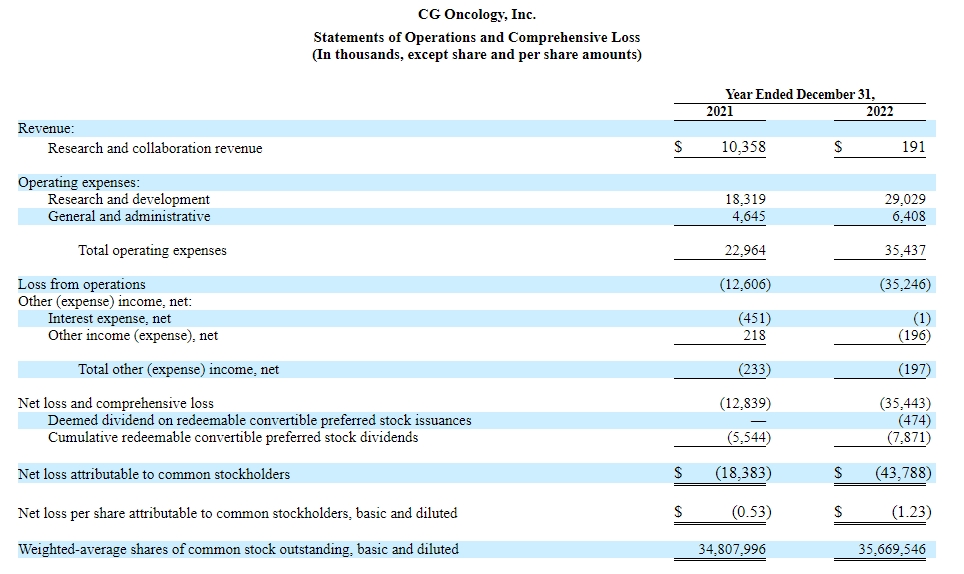Click 'Deemed dividend on redeemable convertible' label
The width and height of the screenshot is (964, 574).
click(x=259, y=420)
